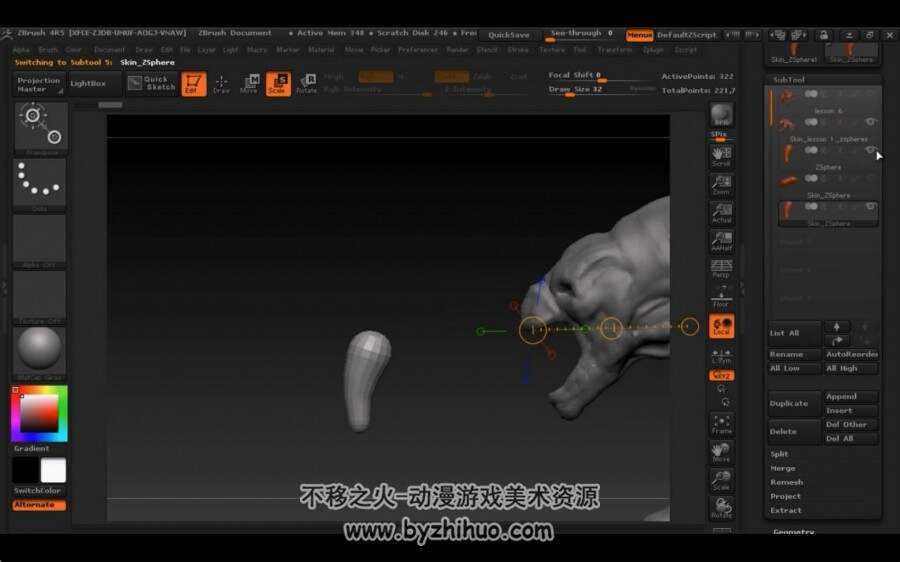Toggle the XYZ rotation axis button
Image resolution: width=900 pixels, height=562 pixels.
point(721,375)
